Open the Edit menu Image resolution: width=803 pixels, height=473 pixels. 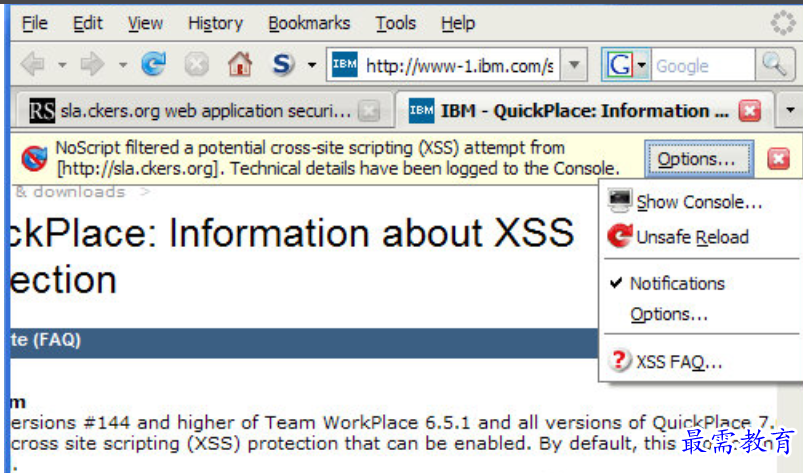click(88, 23)
